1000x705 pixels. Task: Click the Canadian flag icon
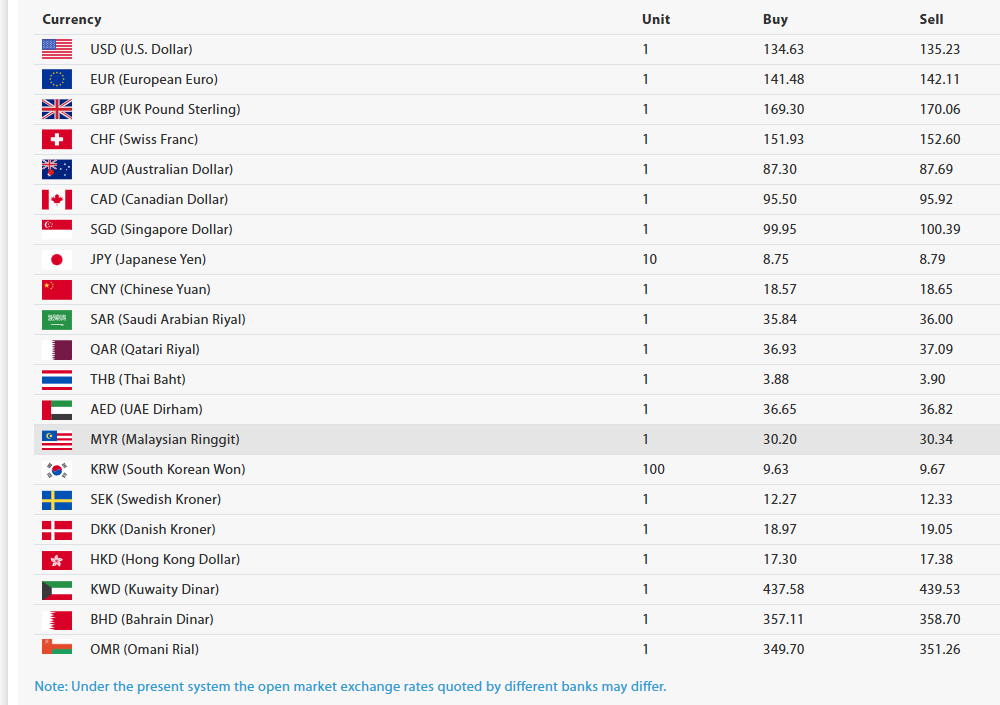57,199
